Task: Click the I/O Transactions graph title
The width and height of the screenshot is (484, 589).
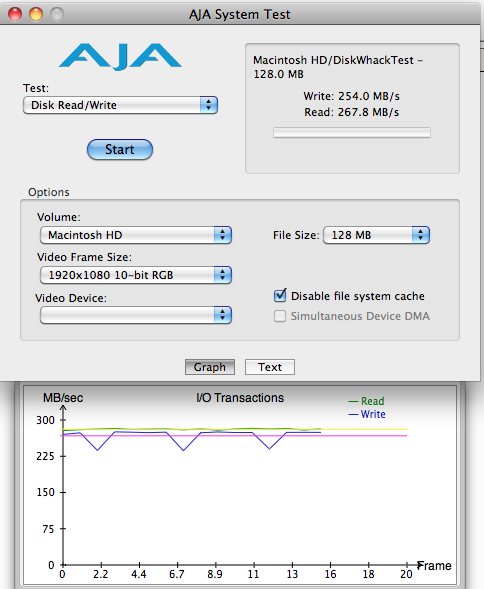Action: pos(240,398)
